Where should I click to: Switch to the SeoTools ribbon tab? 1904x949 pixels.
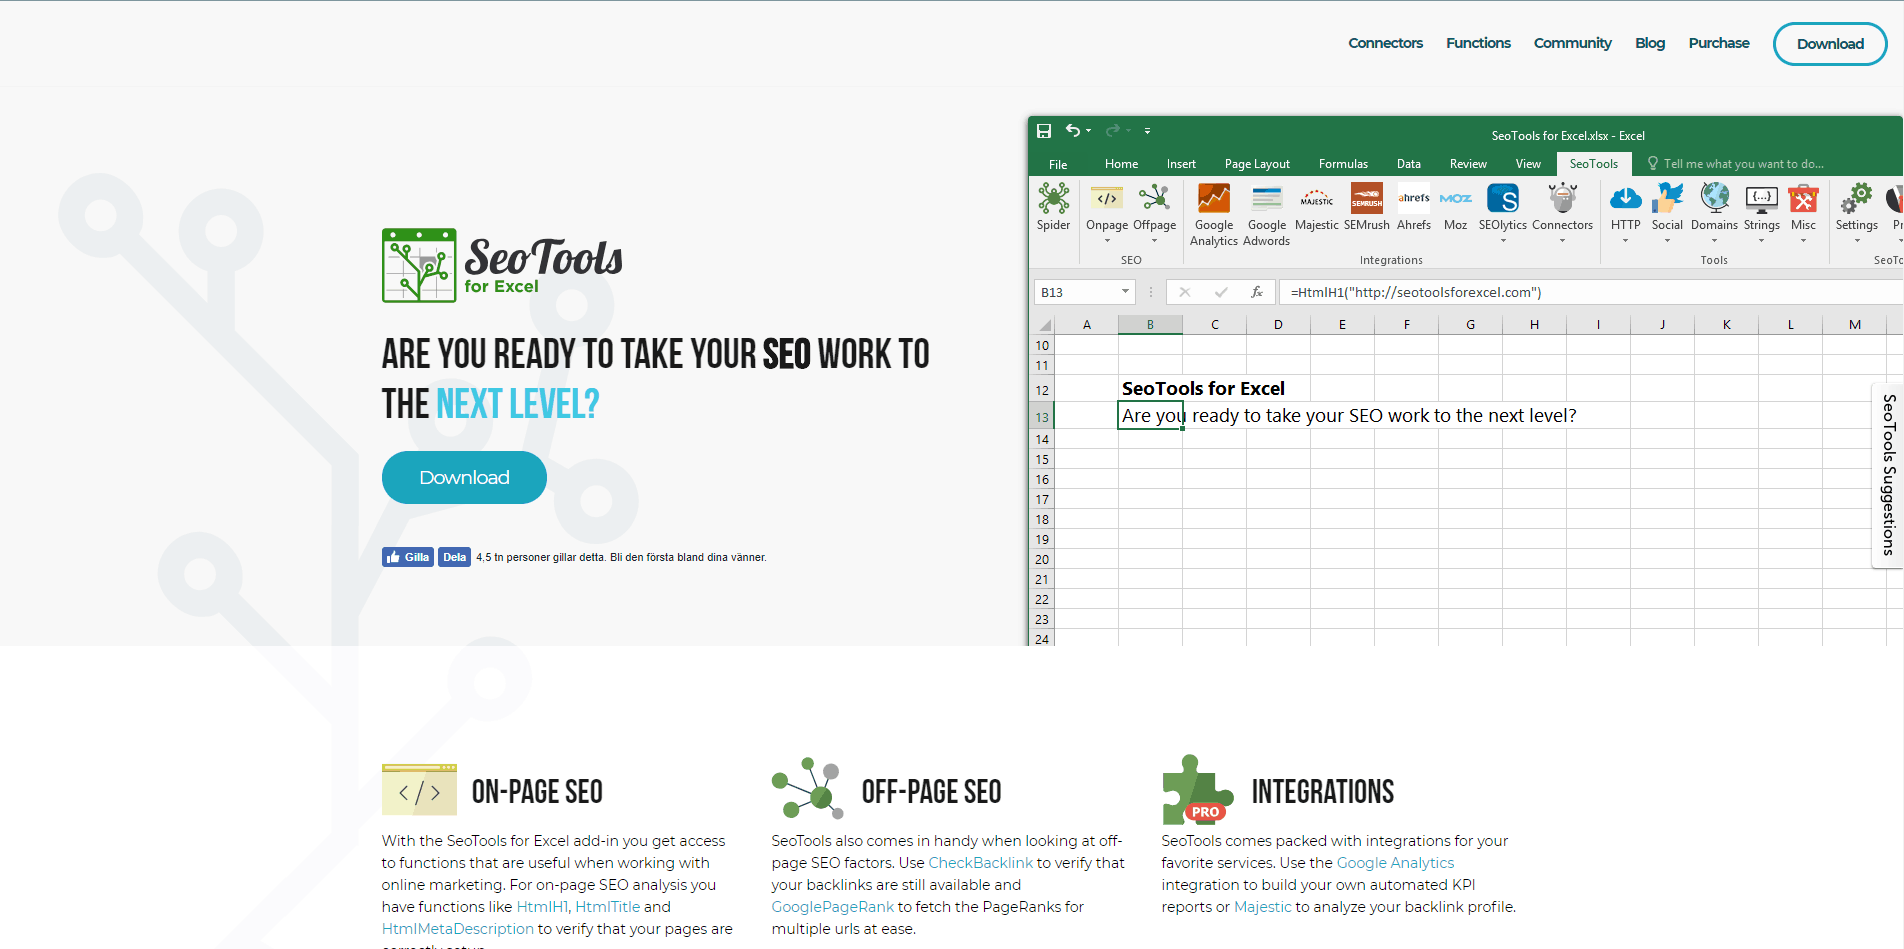(x=1593, y=164)
